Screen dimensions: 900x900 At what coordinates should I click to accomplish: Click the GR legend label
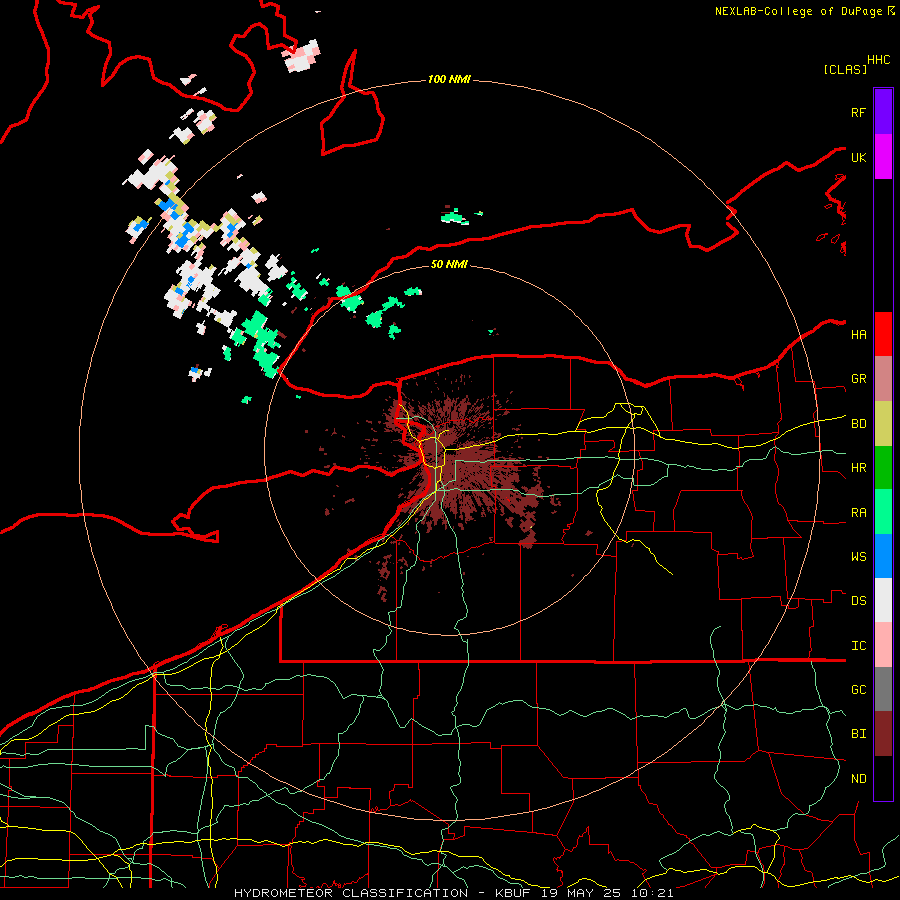tap(858, 379)
